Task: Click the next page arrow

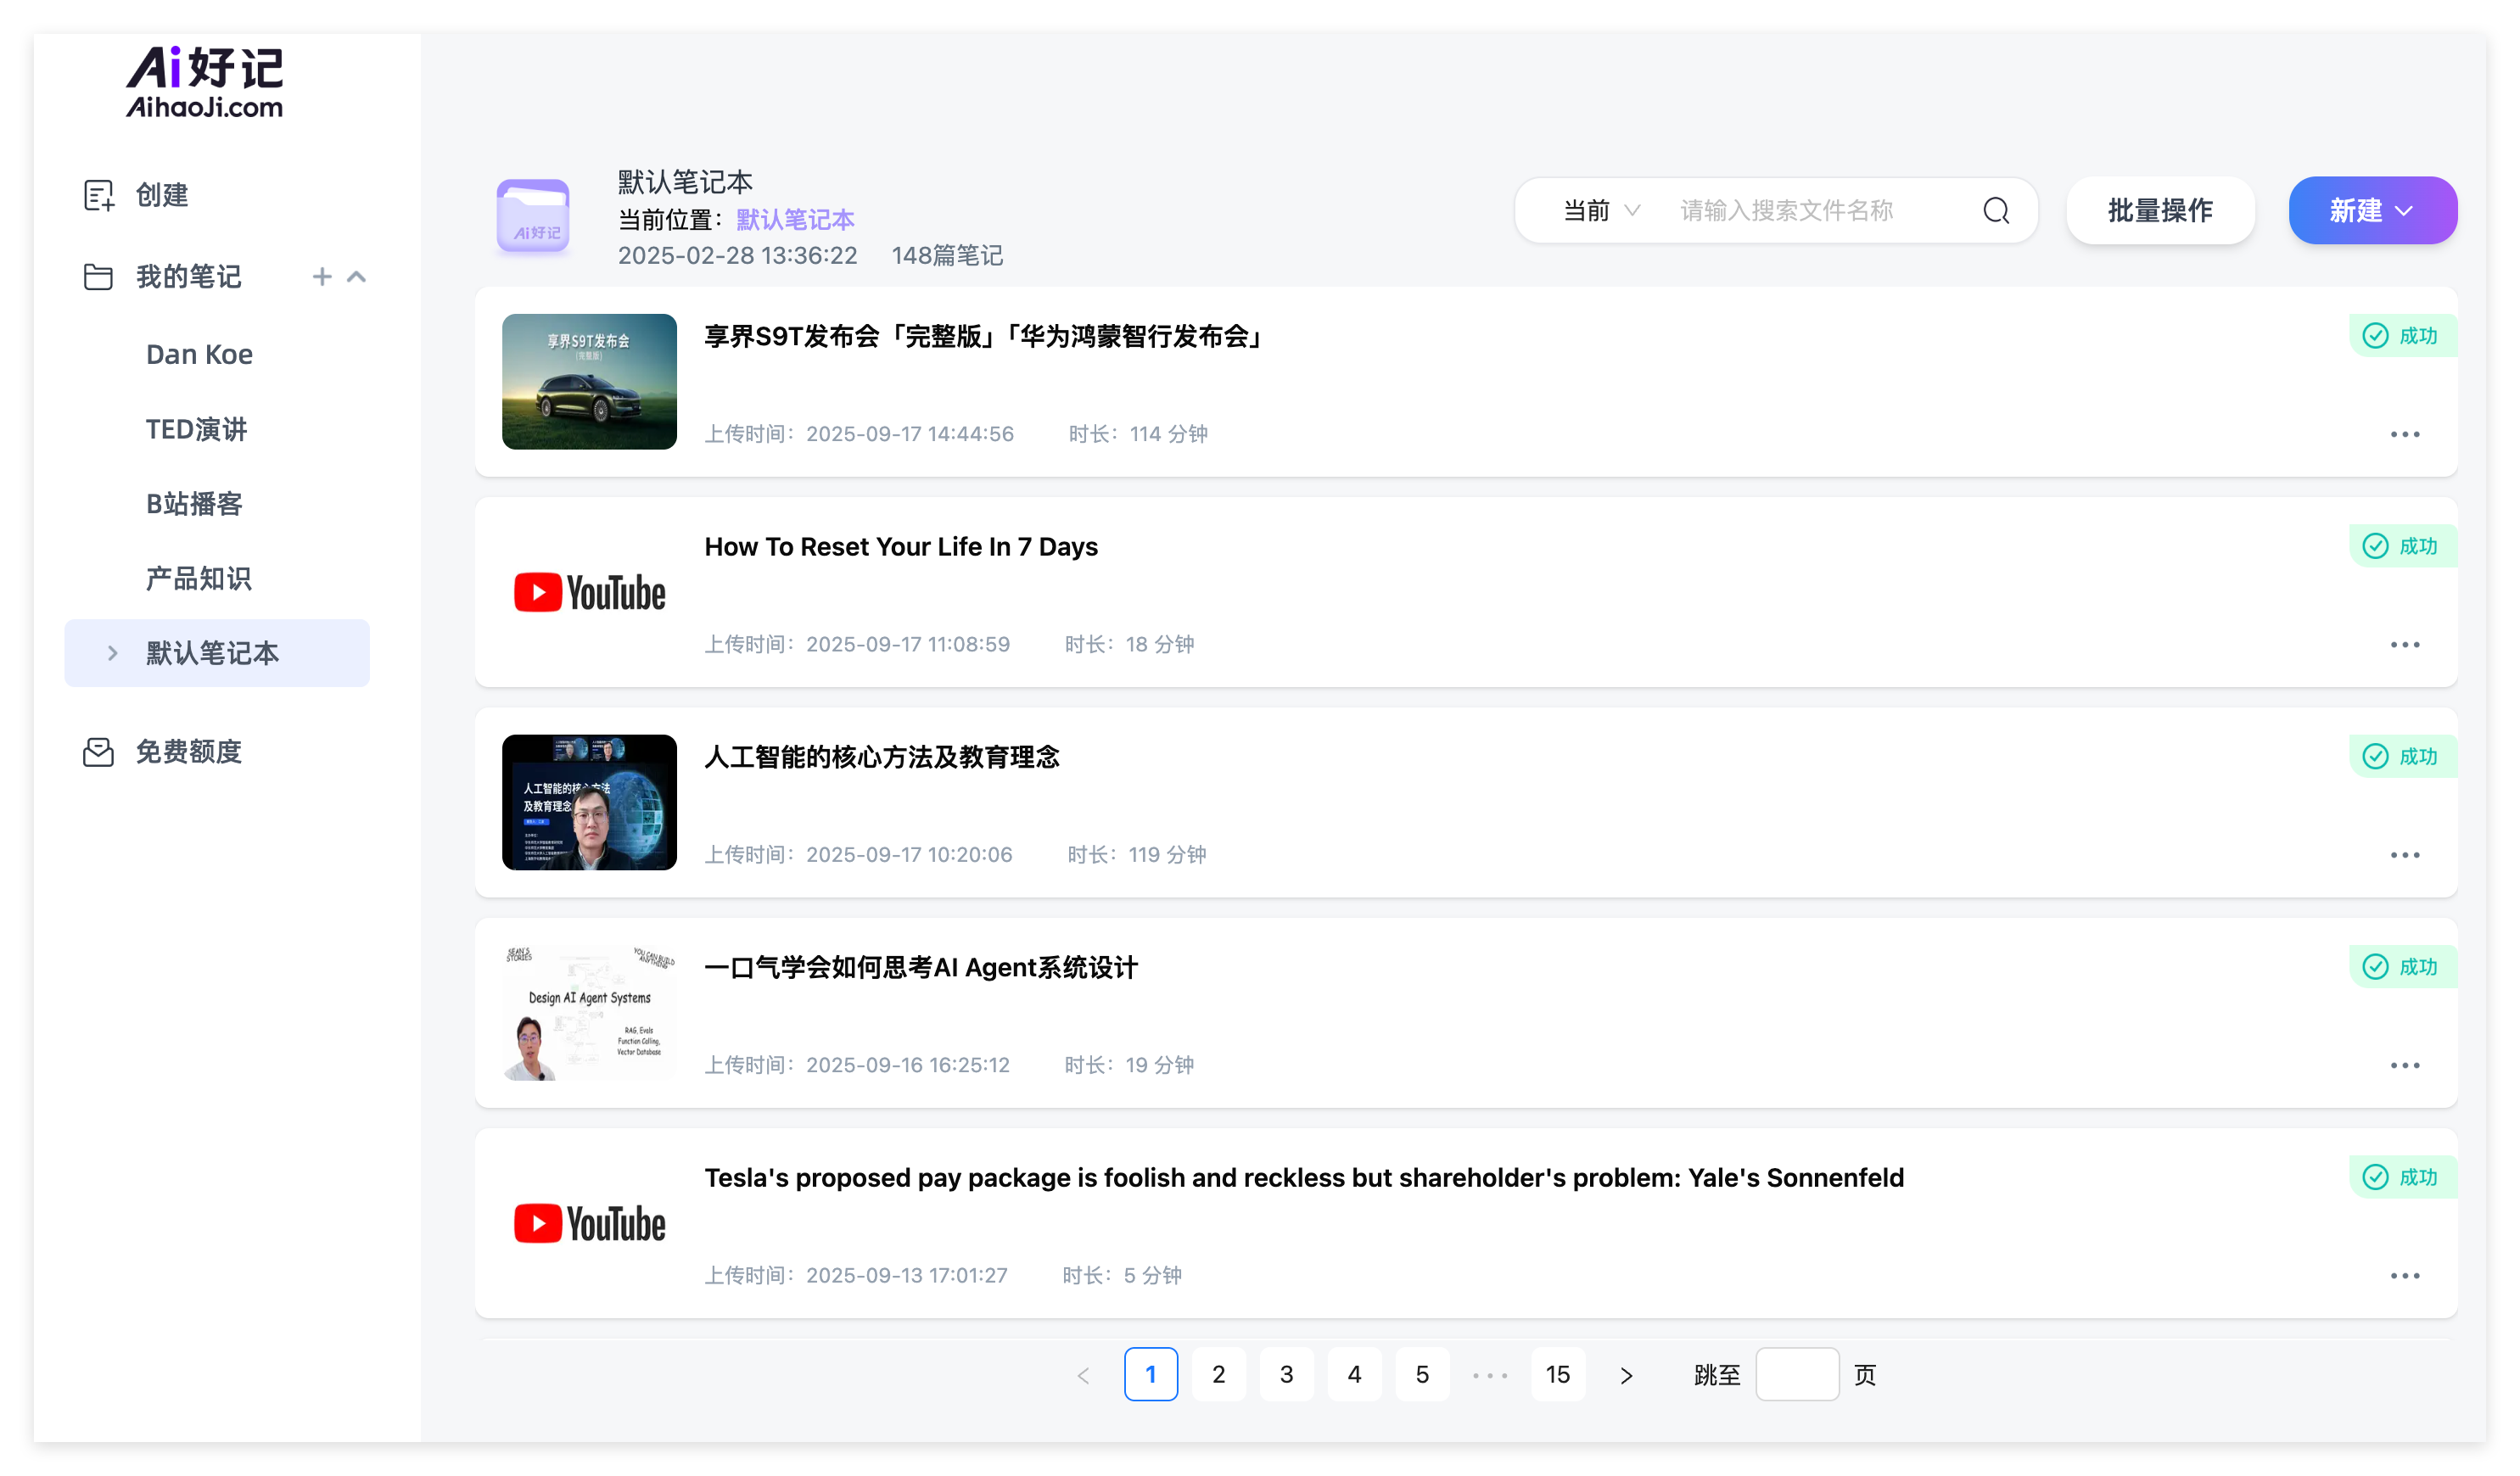Action: [x=1626, y=1375]
